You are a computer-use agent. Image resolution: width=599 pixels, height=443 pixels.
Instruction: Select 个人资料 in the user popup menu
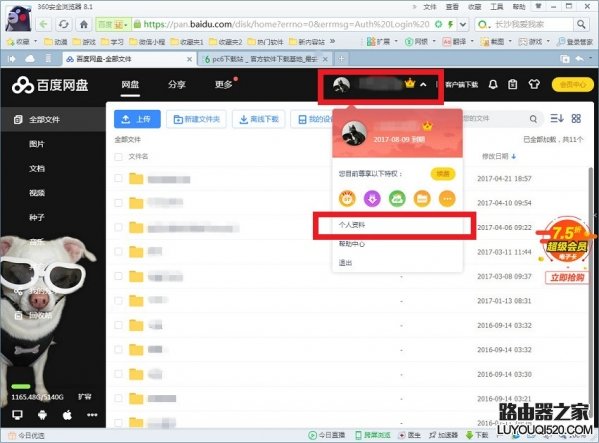352,225
